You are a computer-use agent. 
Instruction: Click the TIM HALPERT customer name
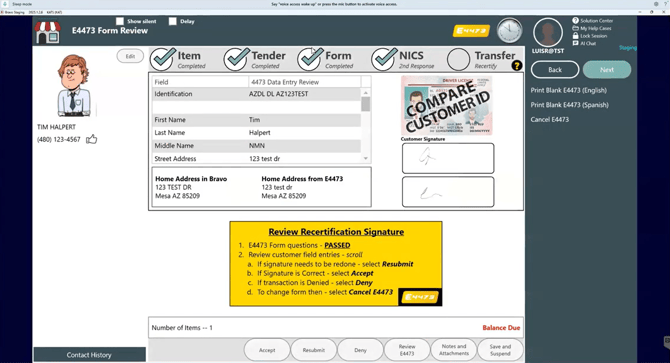(x=56, y=127)
